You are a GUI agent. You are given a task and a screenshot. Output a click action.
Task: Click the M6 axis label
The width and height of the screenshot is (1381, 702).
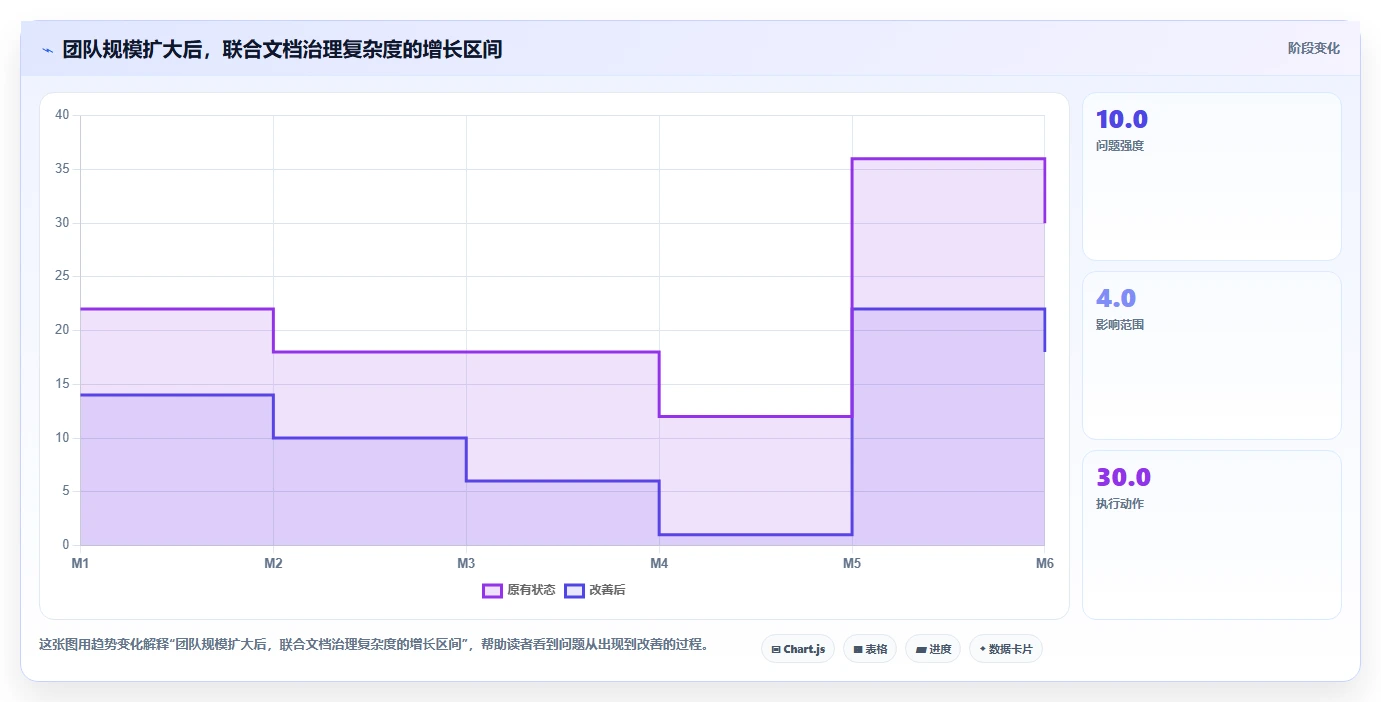[1044, 563]
